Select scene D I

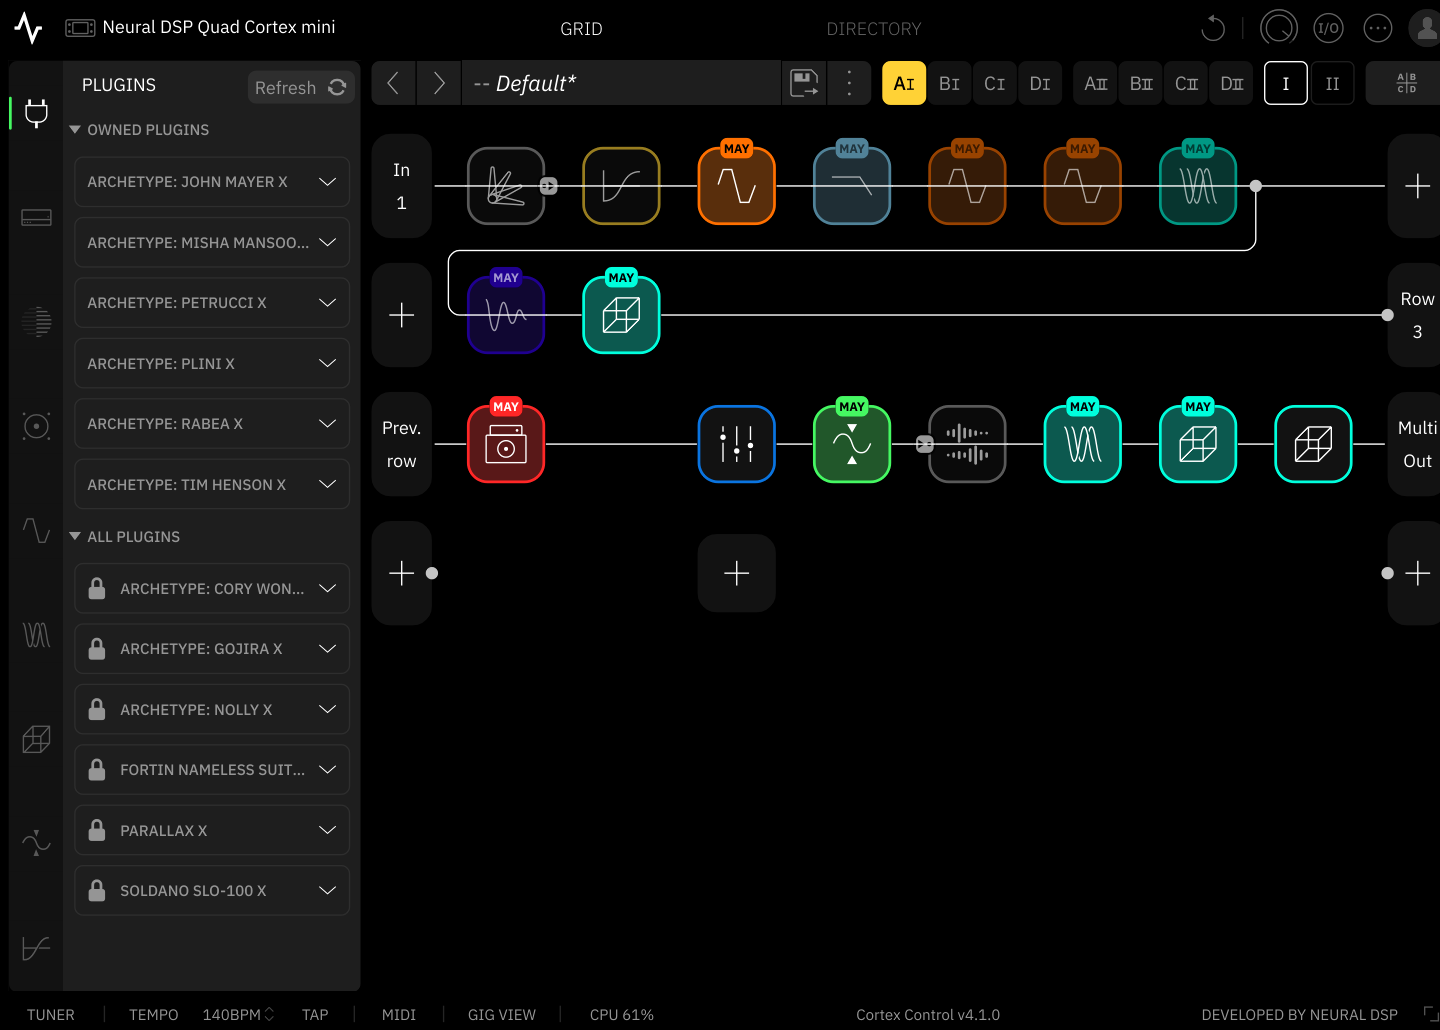[1040, 83]
